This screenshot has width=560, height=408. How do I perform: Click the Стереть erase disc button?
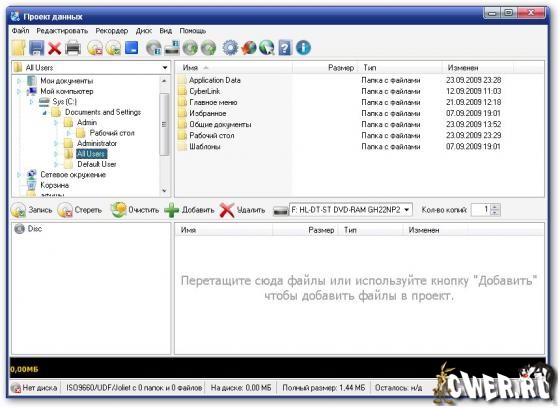[x=80, y=210]
